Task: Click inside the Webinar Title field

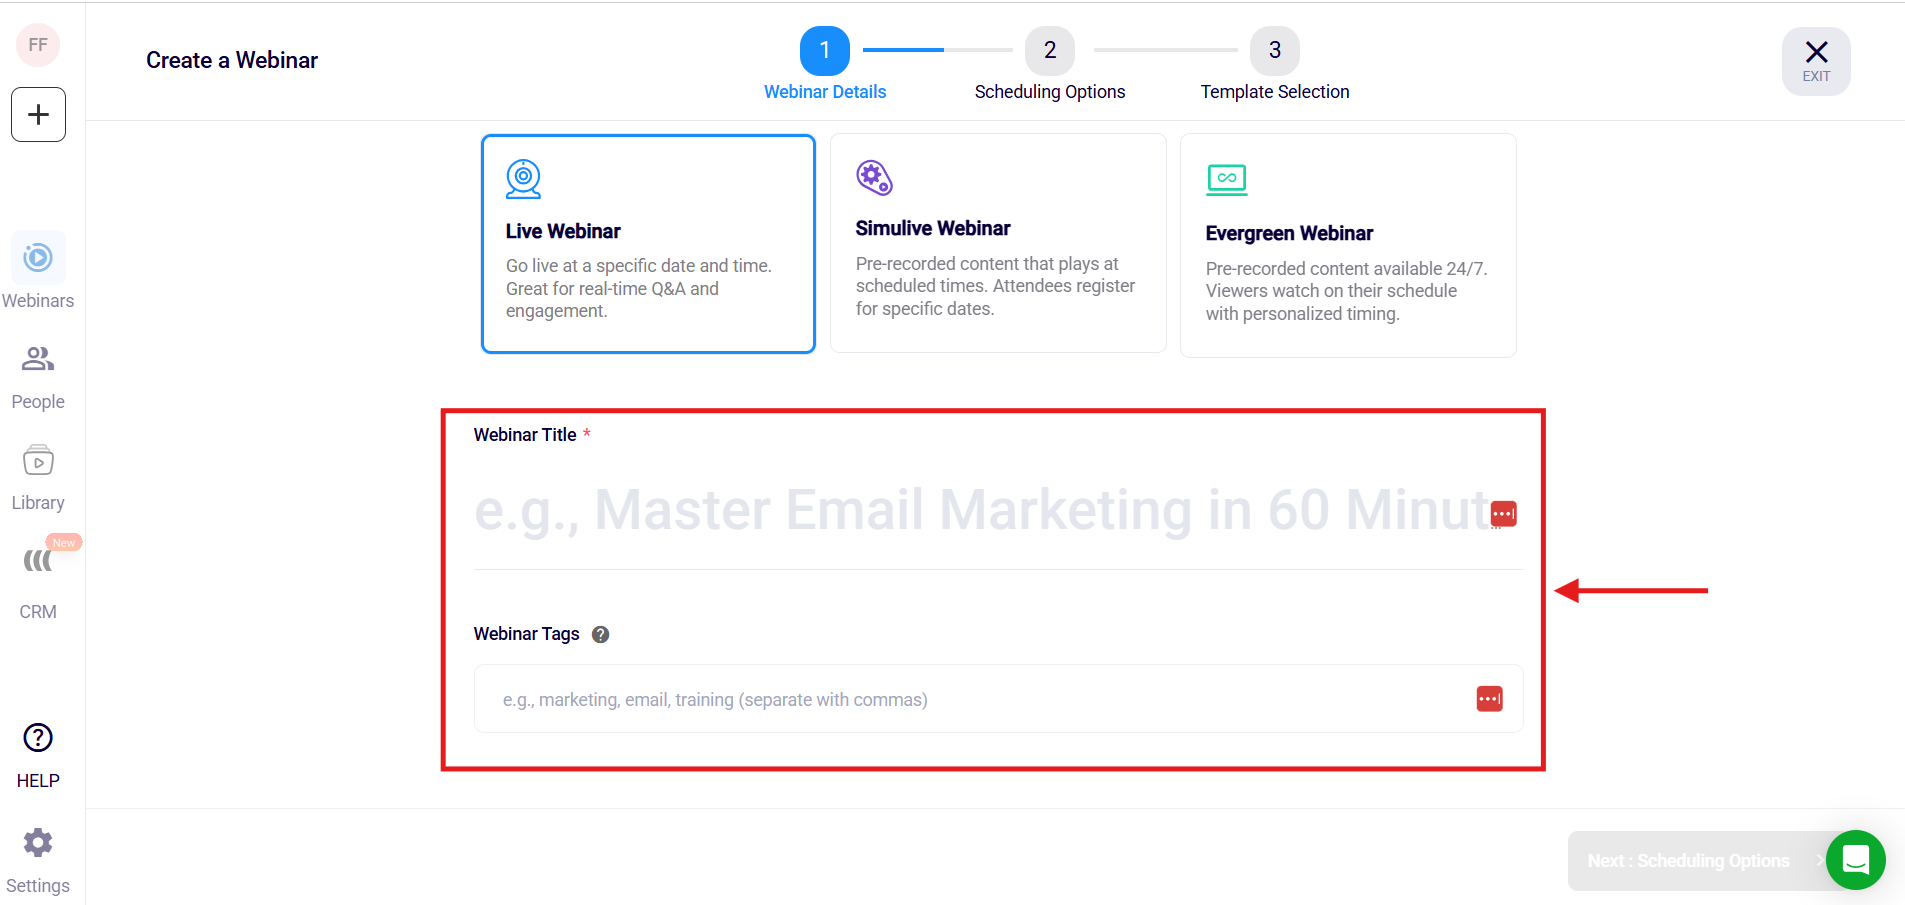Action: [x=950, y=511]
